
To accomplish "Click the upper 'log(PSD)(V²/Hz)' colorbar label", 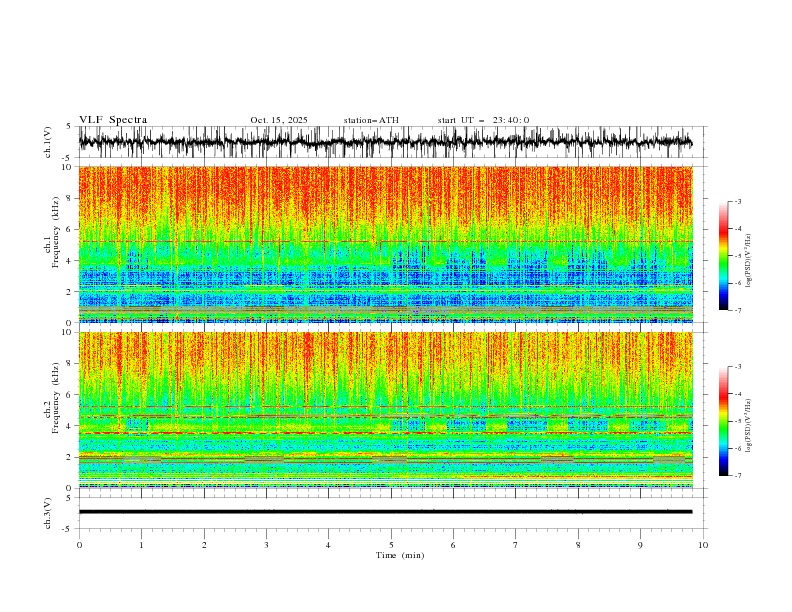I will click(x=748, y=261).
